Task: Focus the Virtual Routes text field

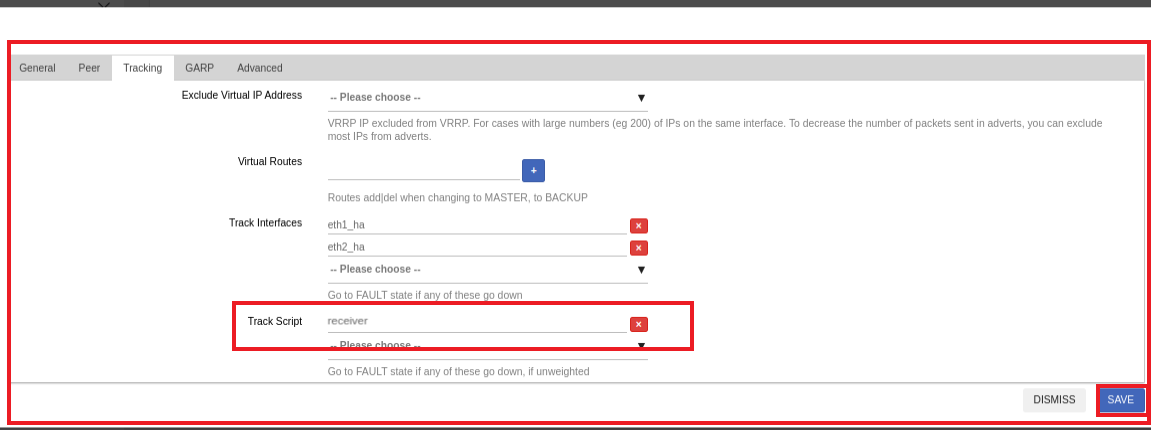Action: point(424,170)
